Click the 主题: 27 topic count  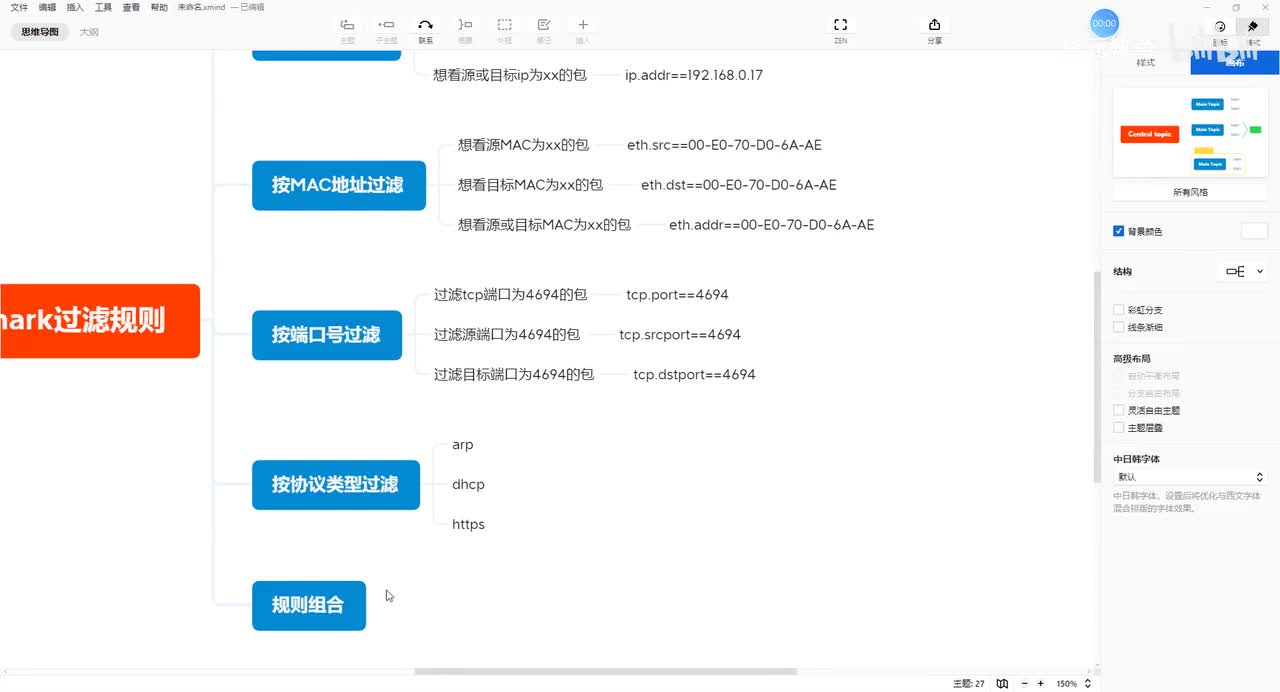968,684
